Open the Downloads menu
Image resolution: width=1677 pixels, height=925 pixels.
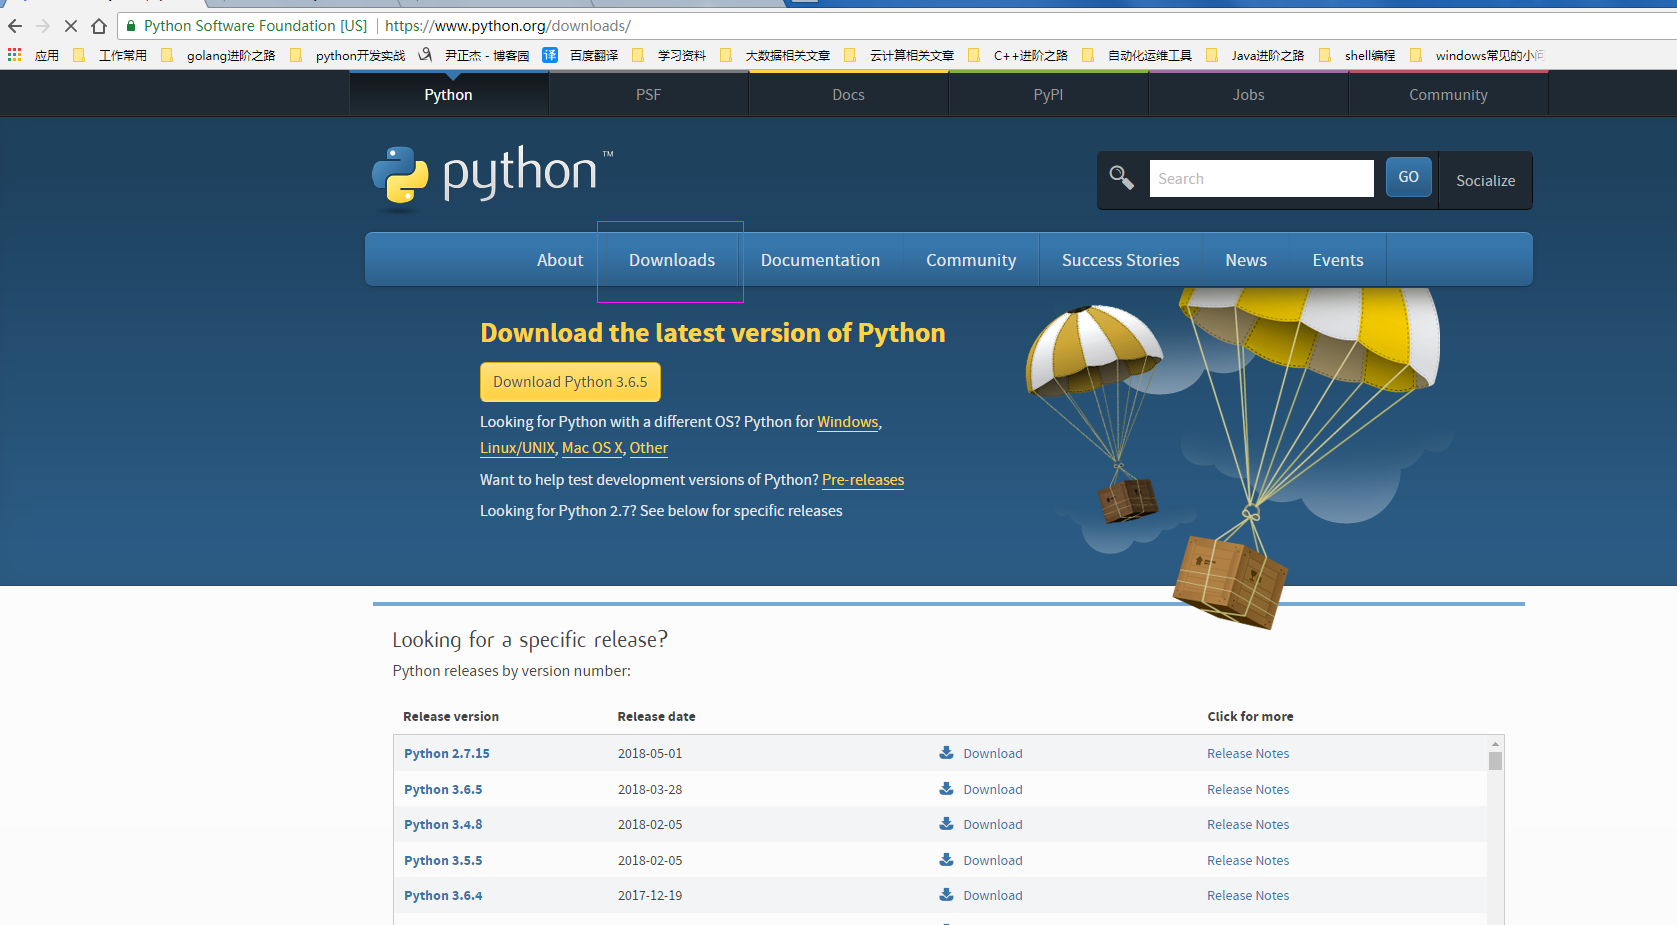(672, 260)
